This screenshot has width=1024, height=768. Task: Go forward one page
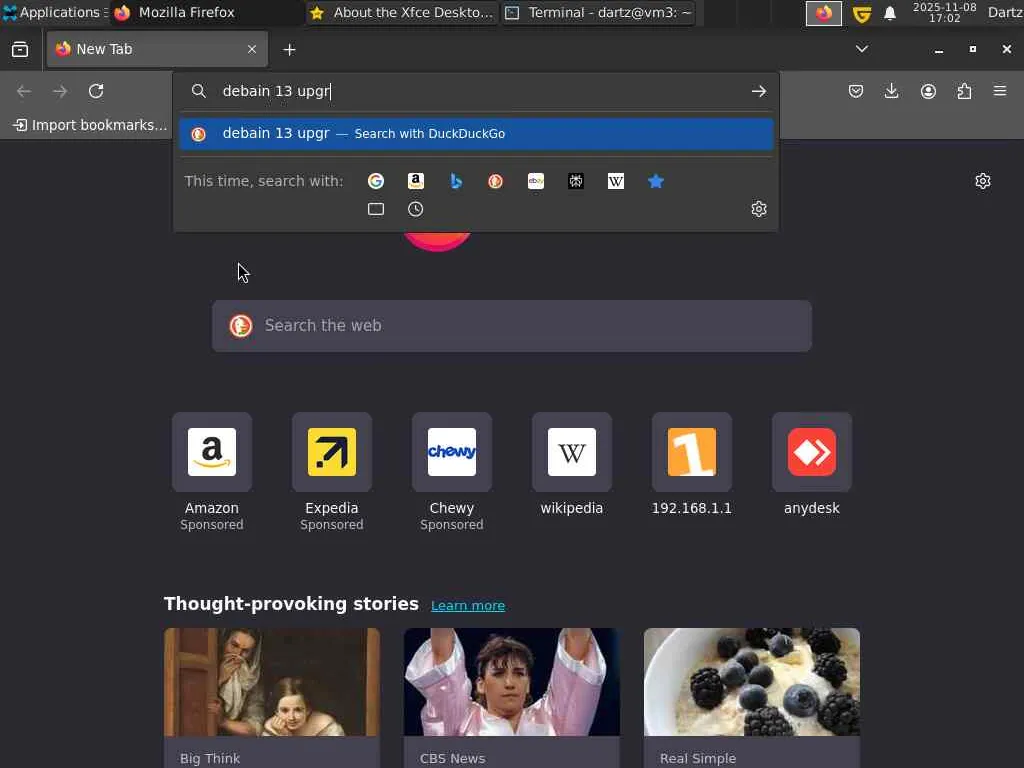coord(60,91)
